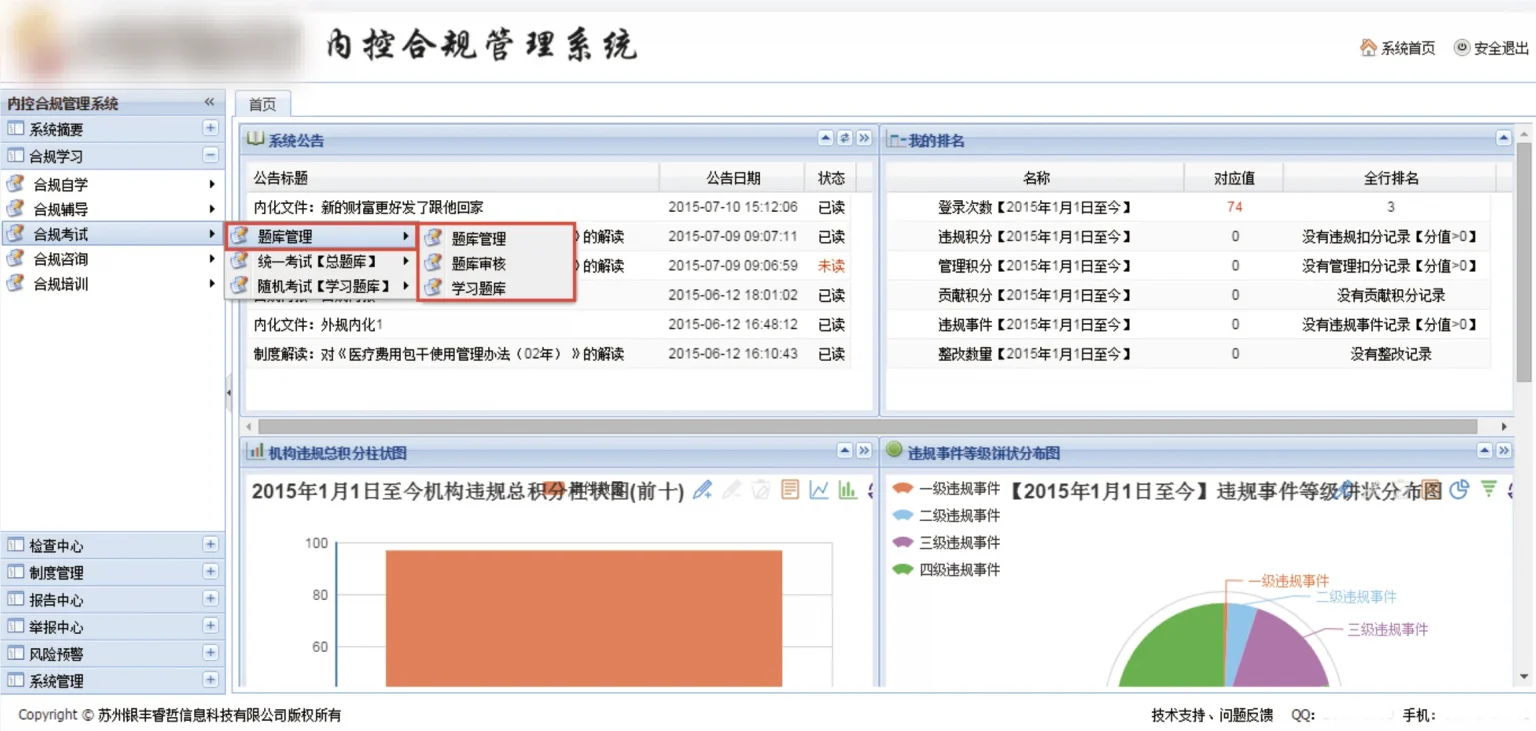
Task: Select 题库审核 from the submenu
Action: tap(479, 264)
